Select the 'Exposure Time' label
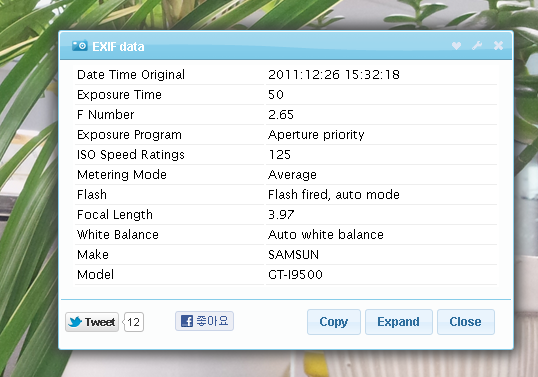 pyautogui.click(x=119, y=95)
